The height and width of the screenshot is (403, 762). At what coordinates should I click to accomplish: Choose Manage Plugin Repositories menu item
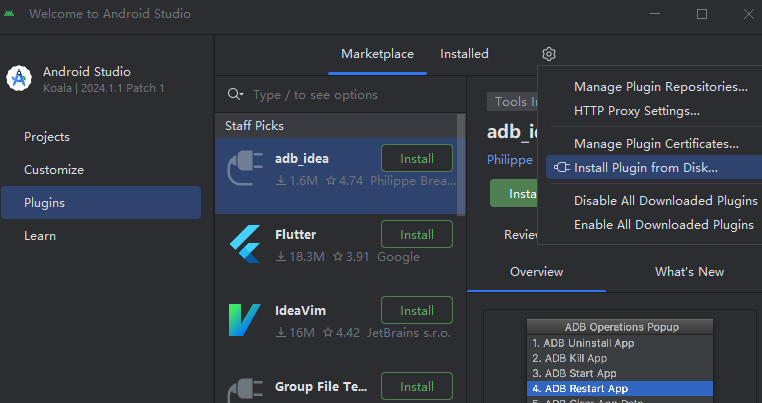(660, 87)
